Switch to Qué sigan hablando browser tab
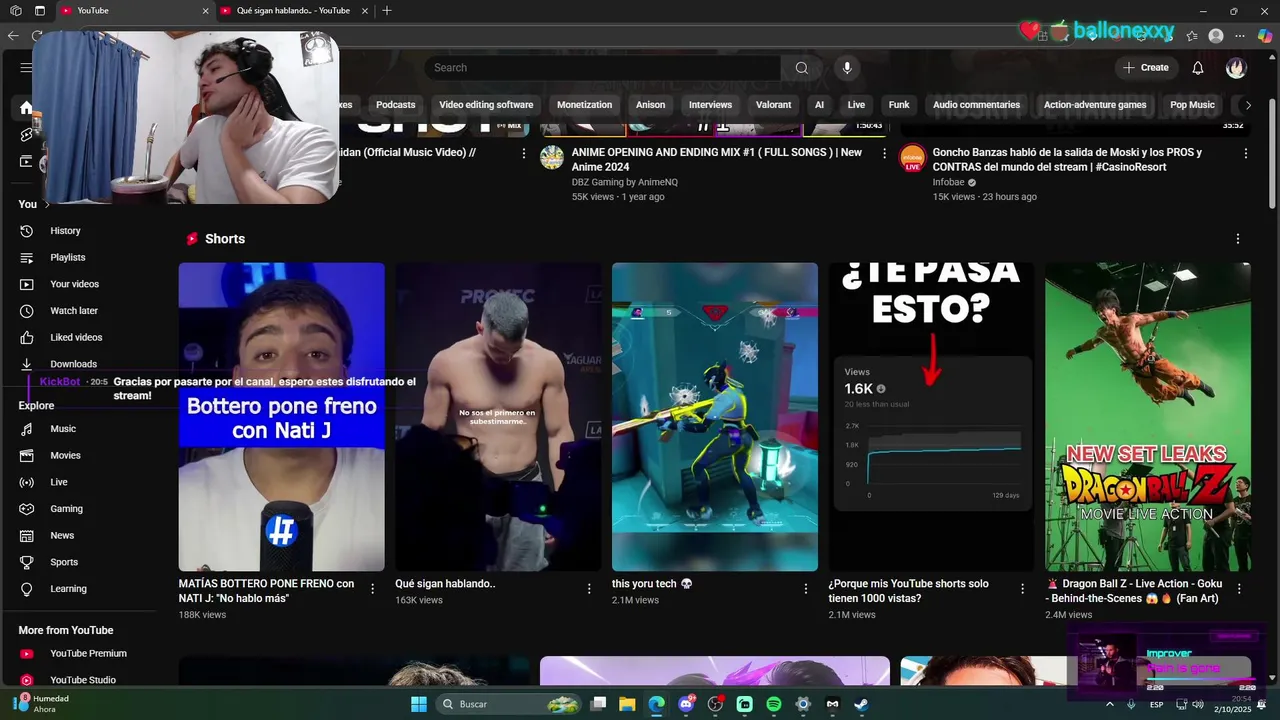 293,11
